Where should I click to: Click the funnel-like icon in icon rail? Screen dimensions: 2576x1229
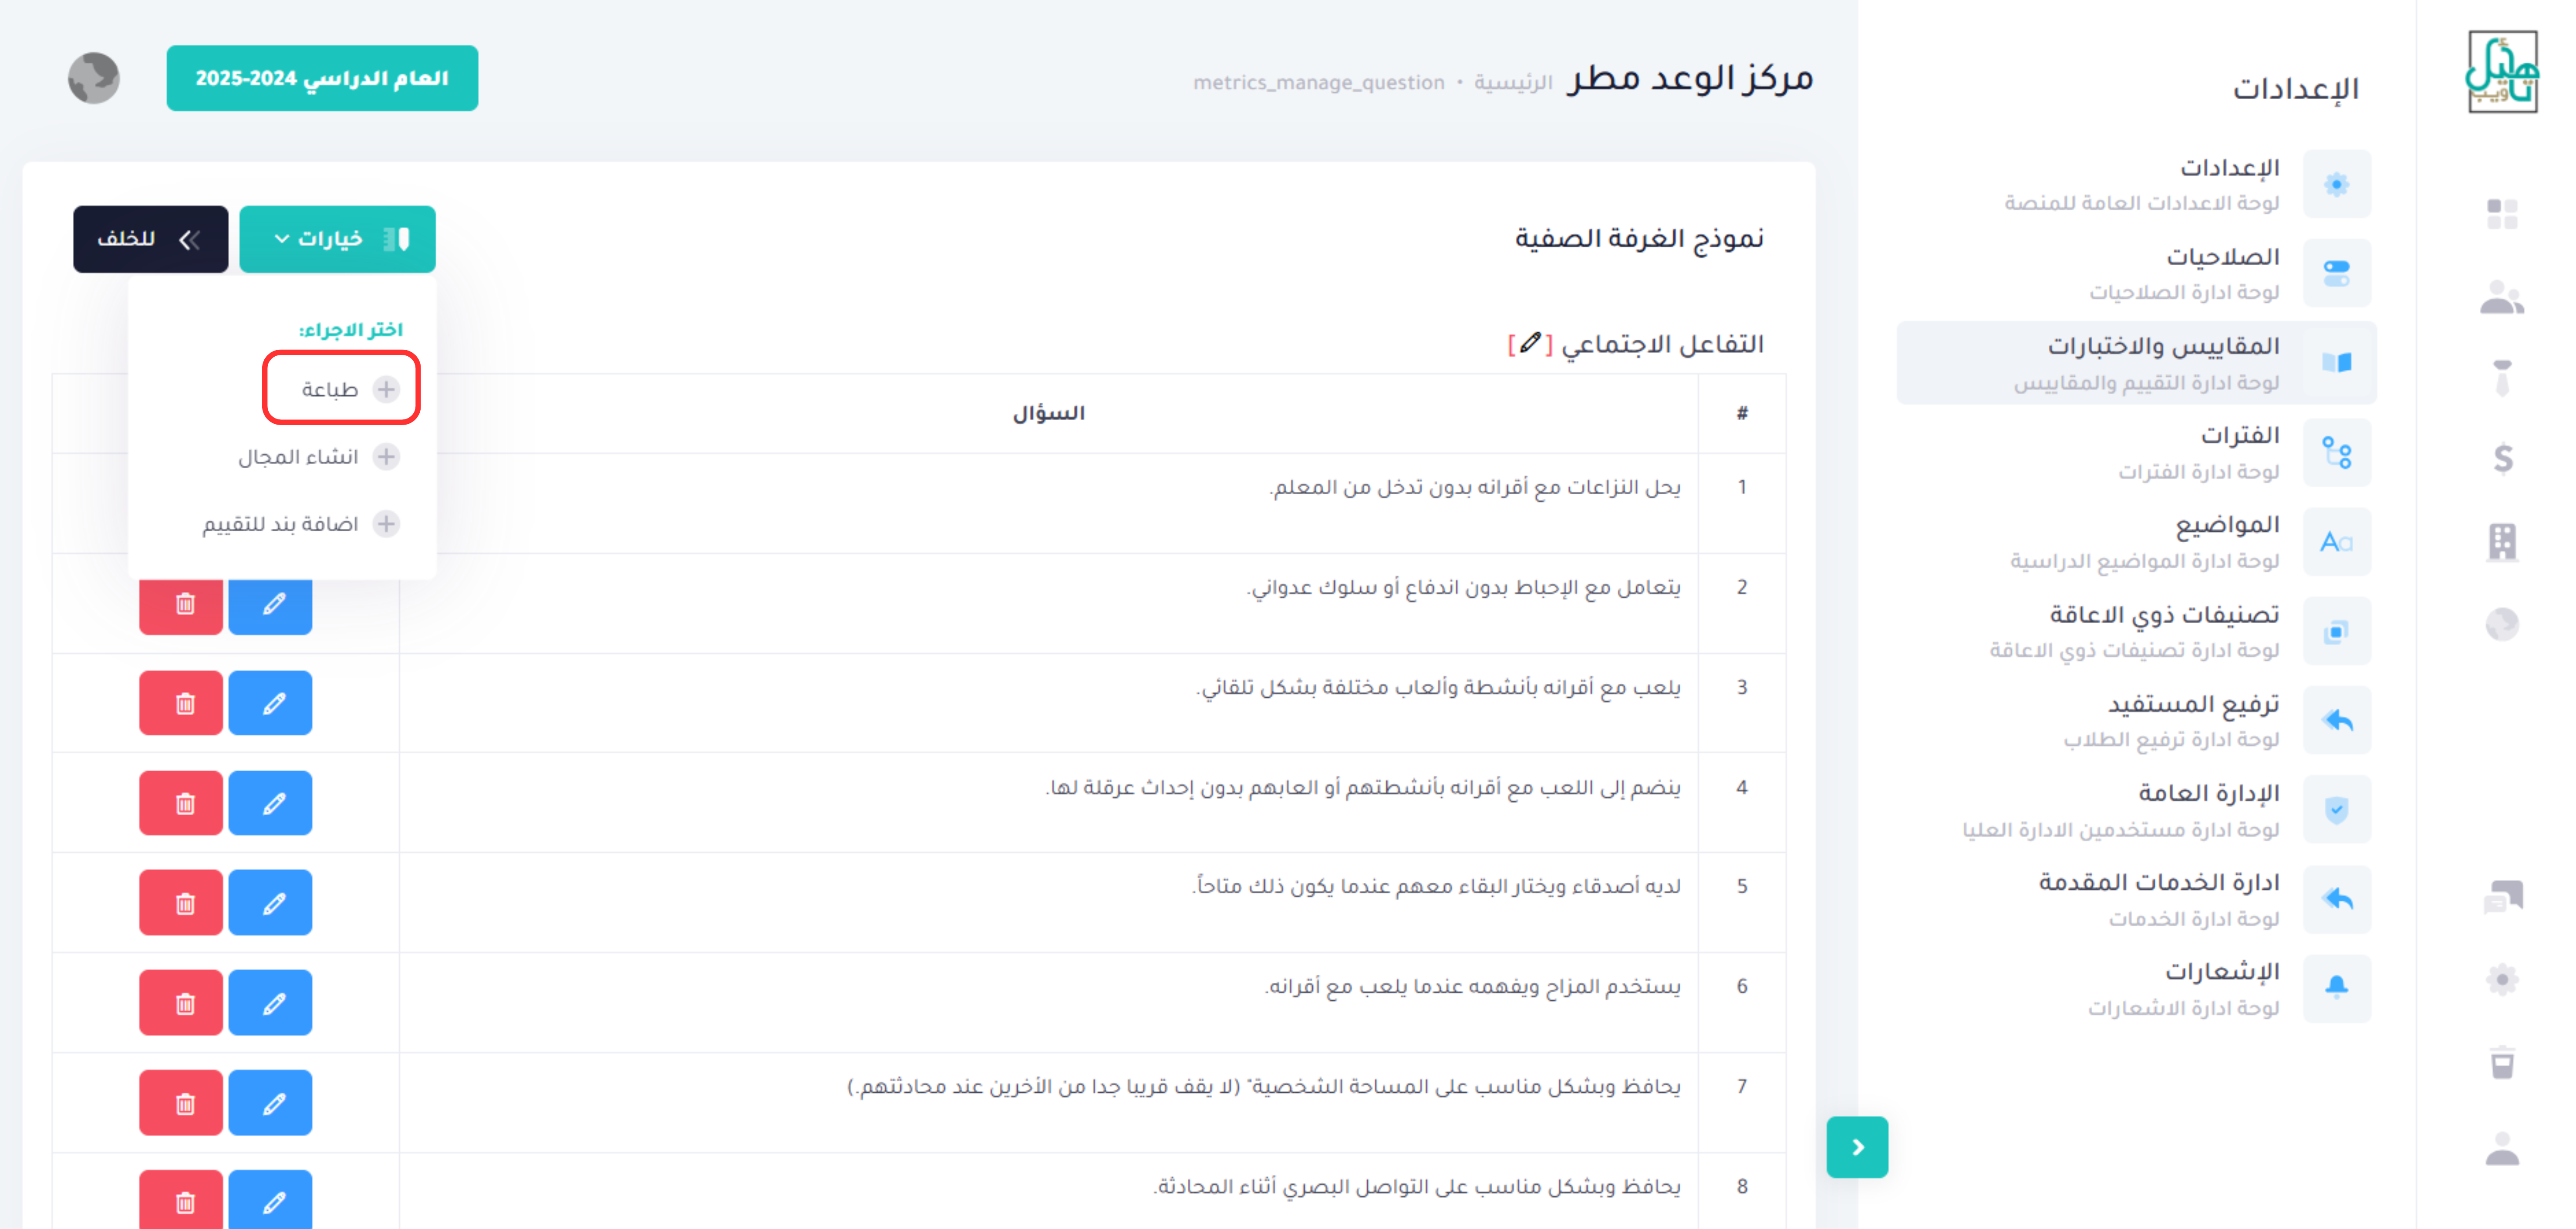2502,377
